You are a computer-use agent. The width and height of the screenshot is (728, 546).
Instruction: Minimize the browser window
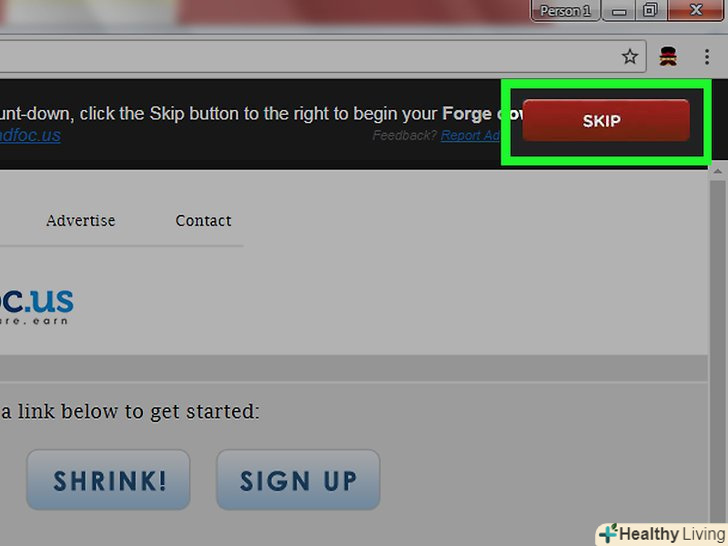pyautogui.click(x=619, y=10)
